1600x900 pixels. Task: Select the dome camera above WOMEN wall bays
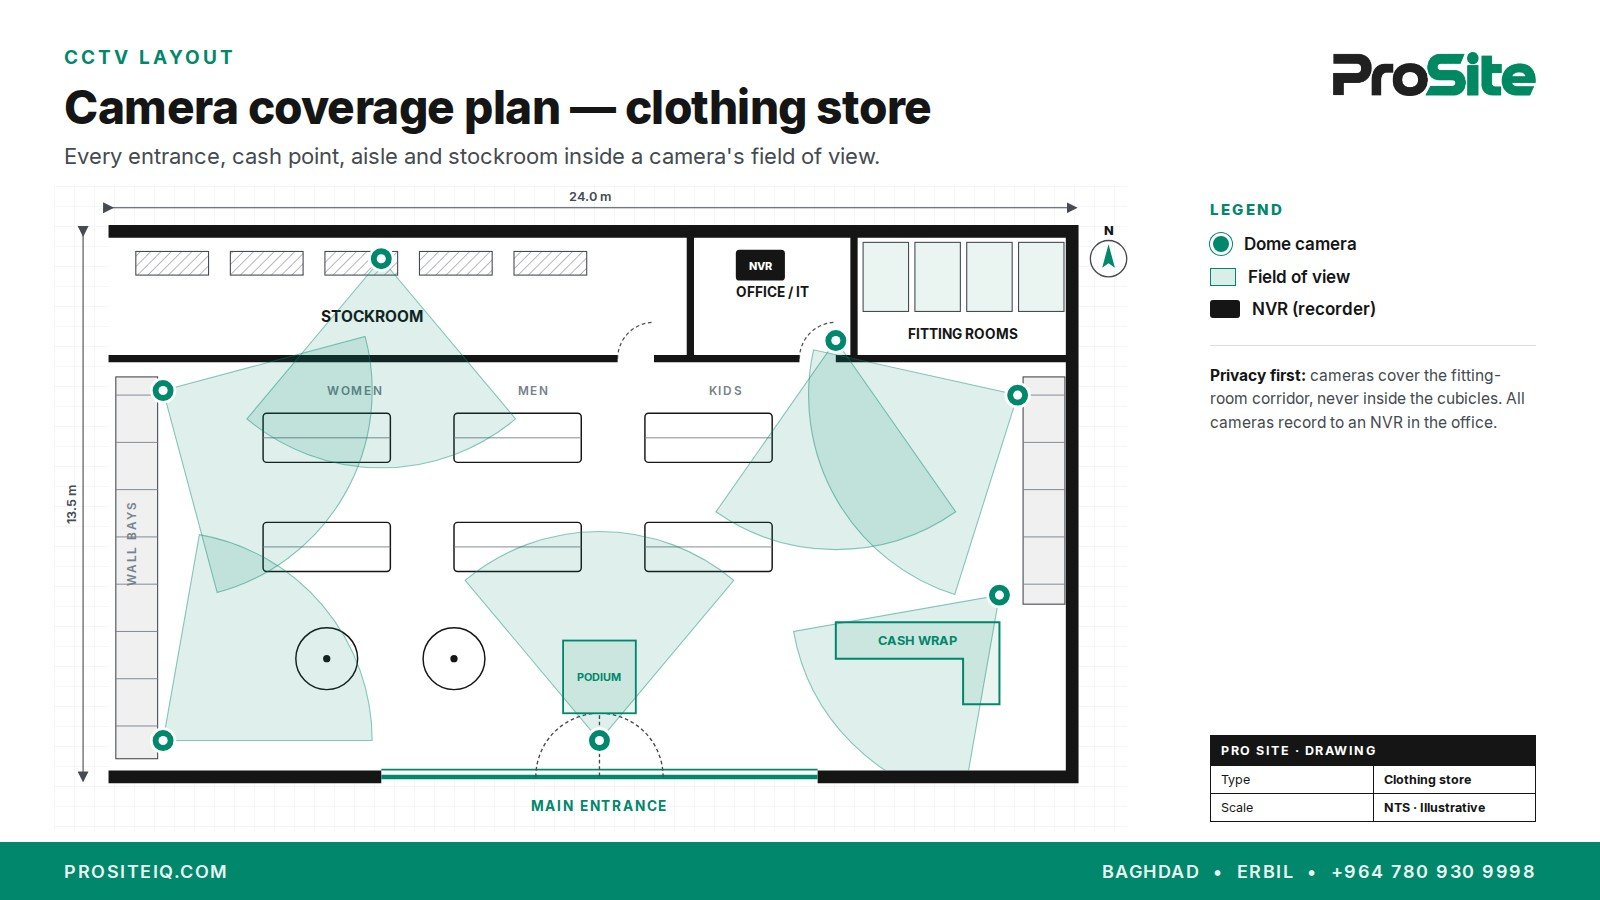tap(163, 390)
